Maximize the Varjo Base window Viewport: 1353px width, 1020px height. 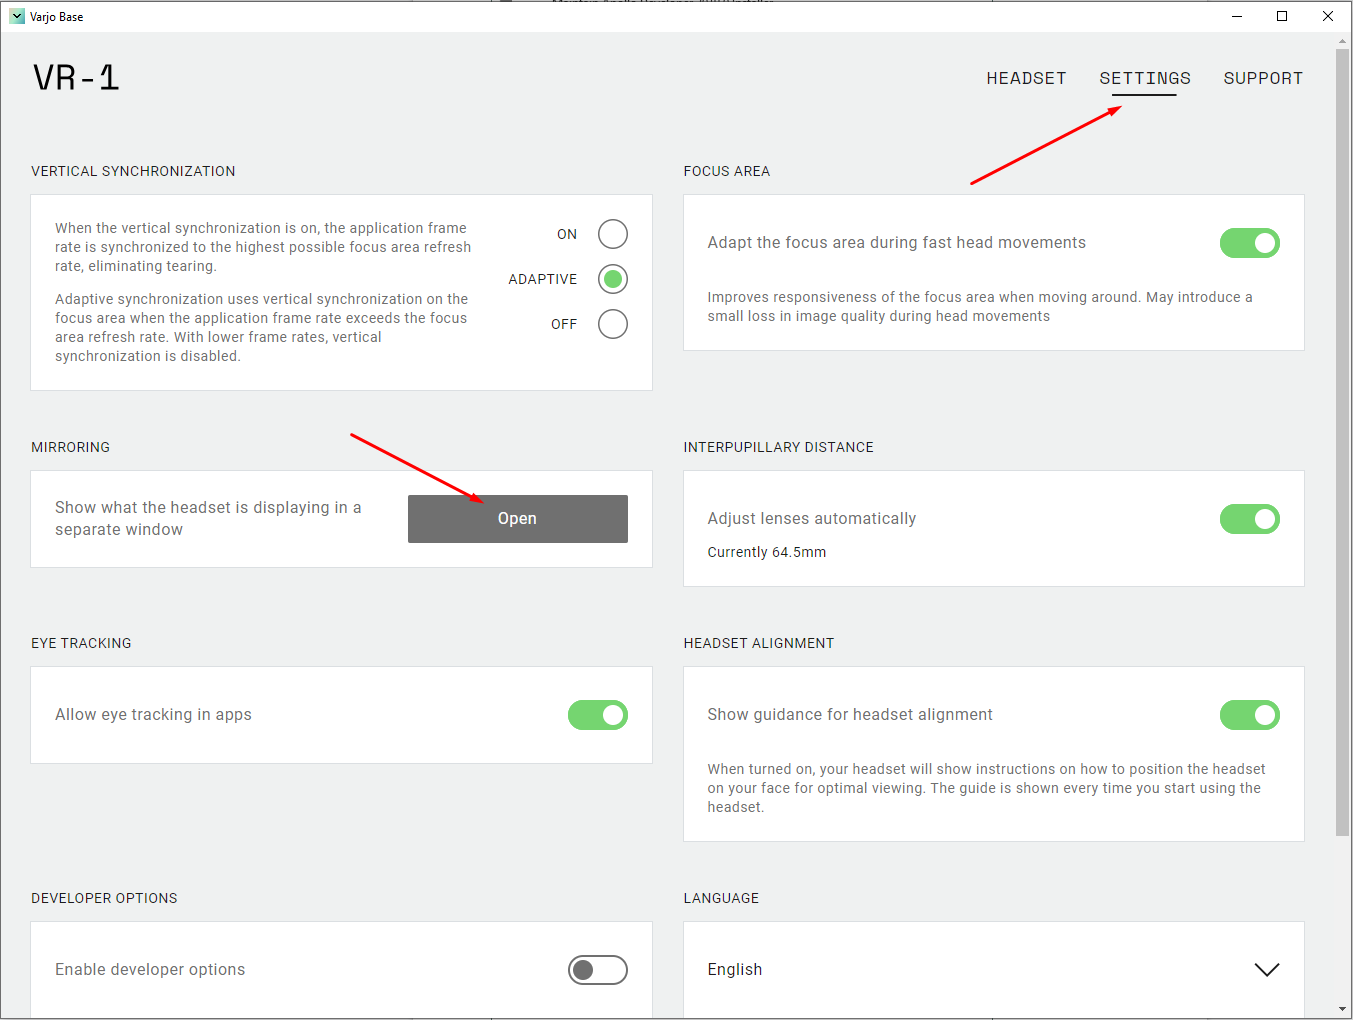(x=1282, y=16)
